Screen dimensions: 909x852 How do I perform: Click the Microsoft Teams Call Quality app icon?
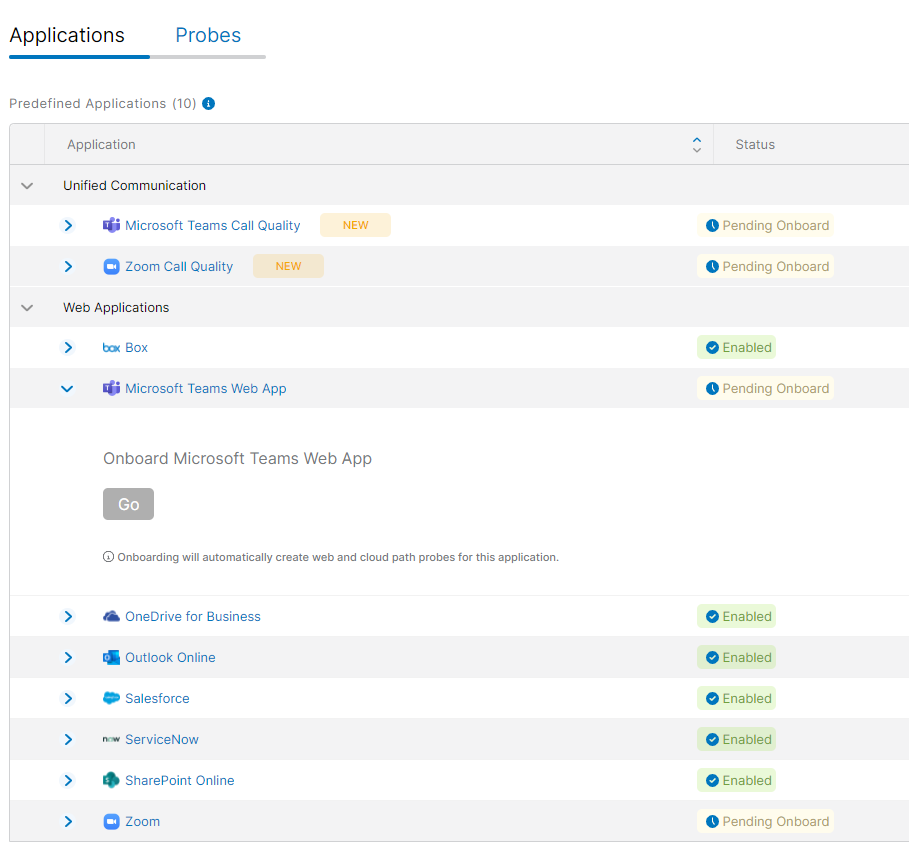[x=111, y=225]
